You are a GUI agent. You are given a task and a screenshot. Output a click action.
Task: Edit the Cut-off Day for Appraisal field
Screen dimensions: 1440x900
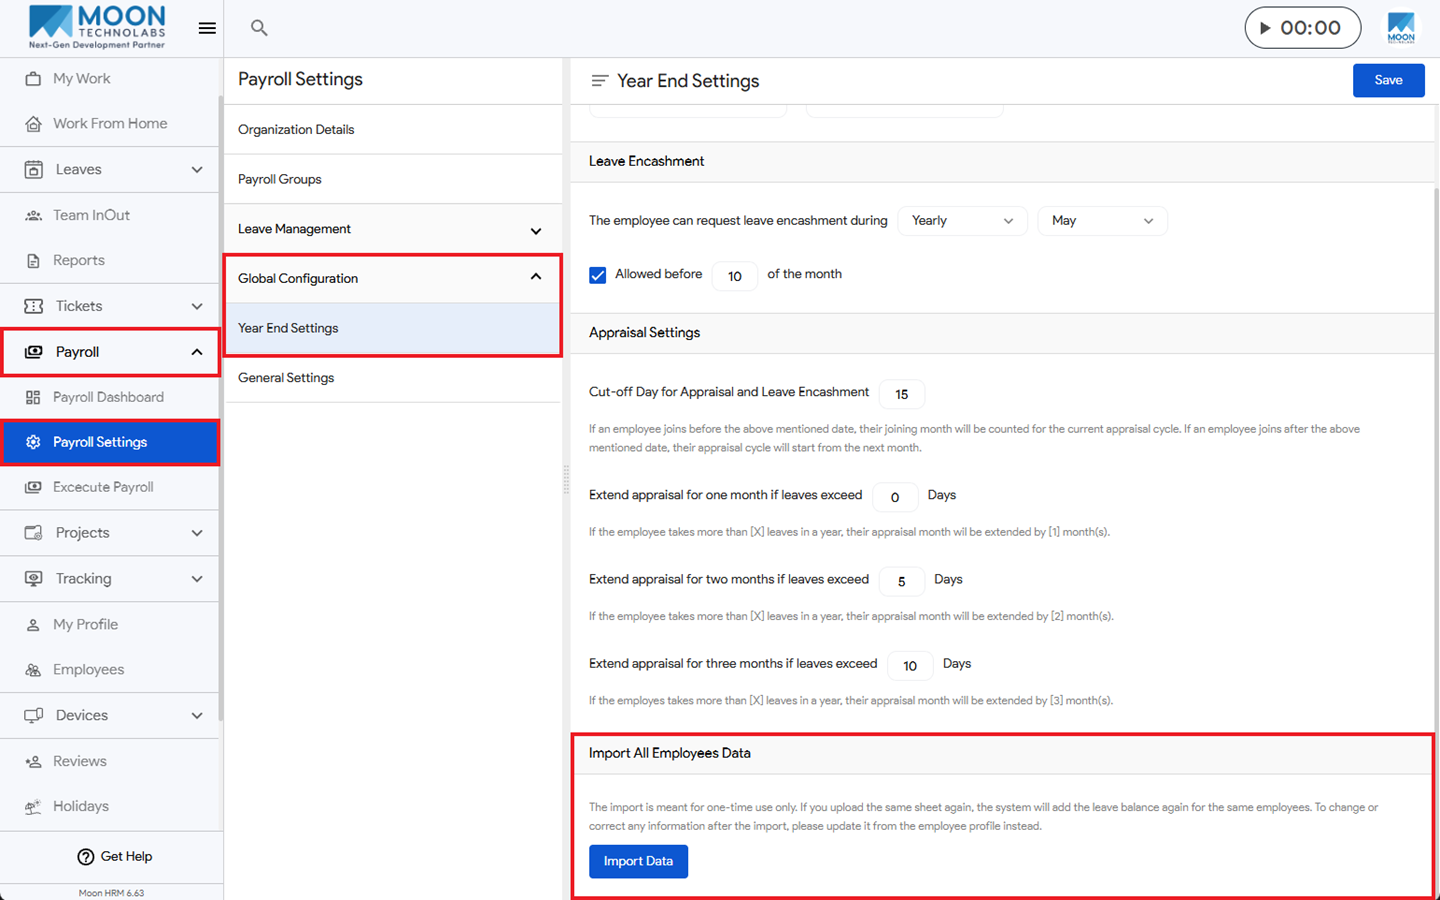click(x=902, y=394)
